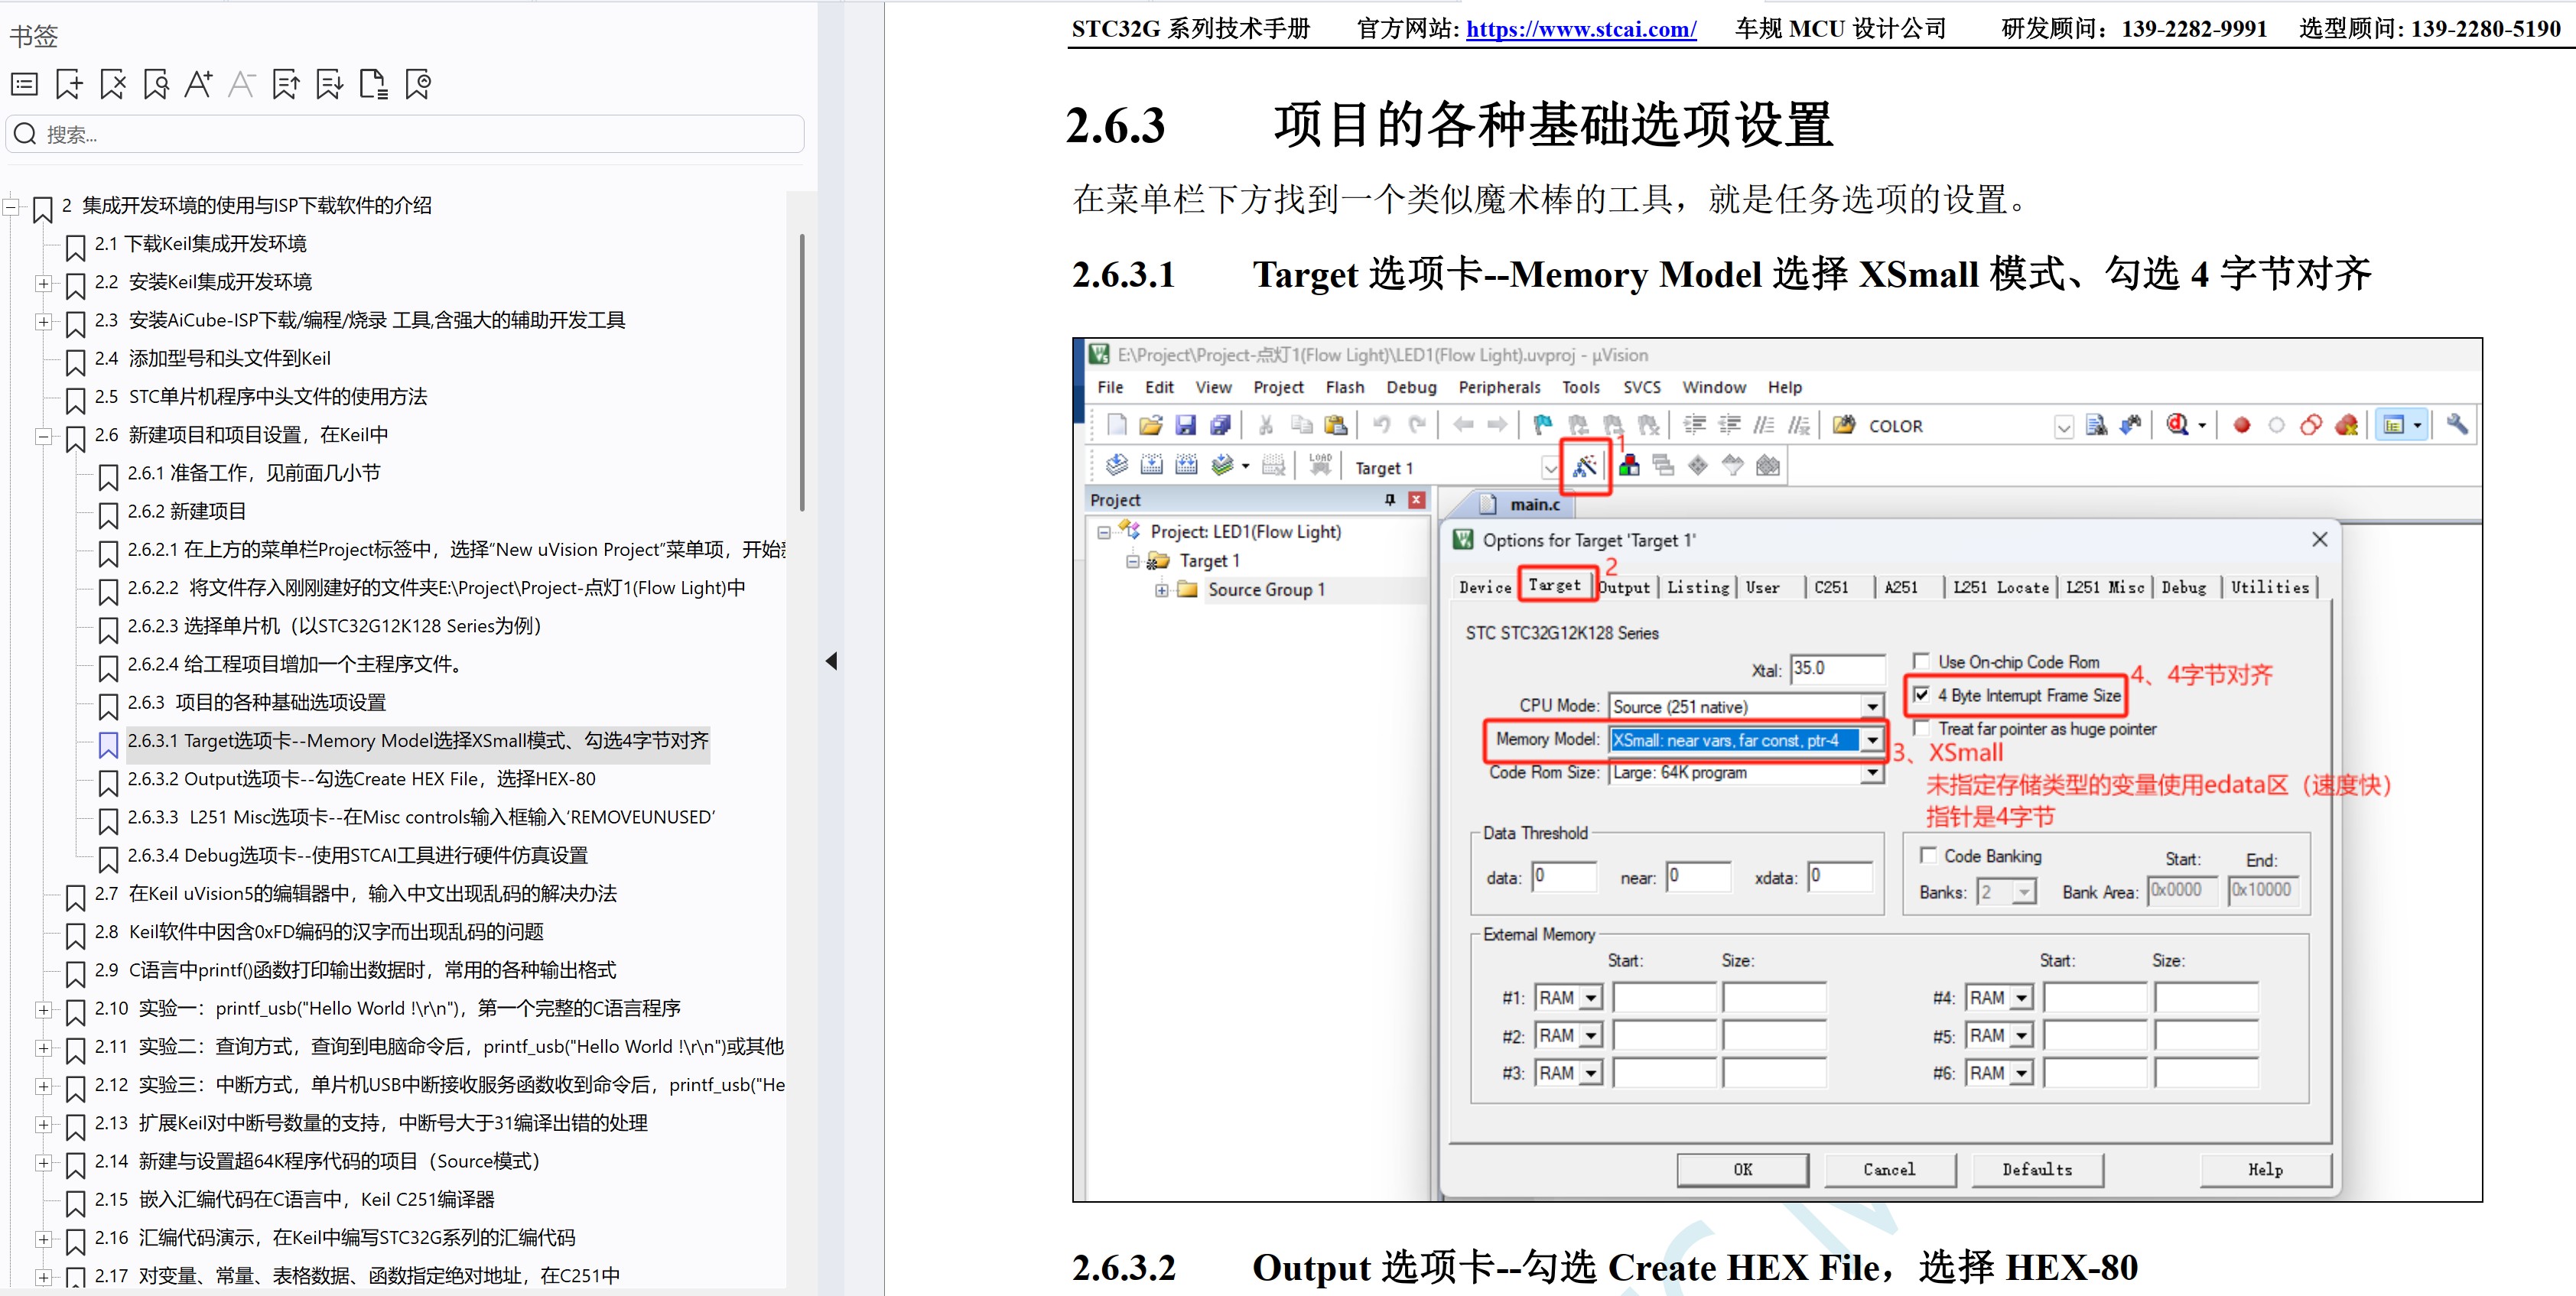Image resolution: width=2576 pixels, height=1296 pixels.
Task: Click the Save All icon in Keil toolbar
Action: click(x=1220, y=425)
